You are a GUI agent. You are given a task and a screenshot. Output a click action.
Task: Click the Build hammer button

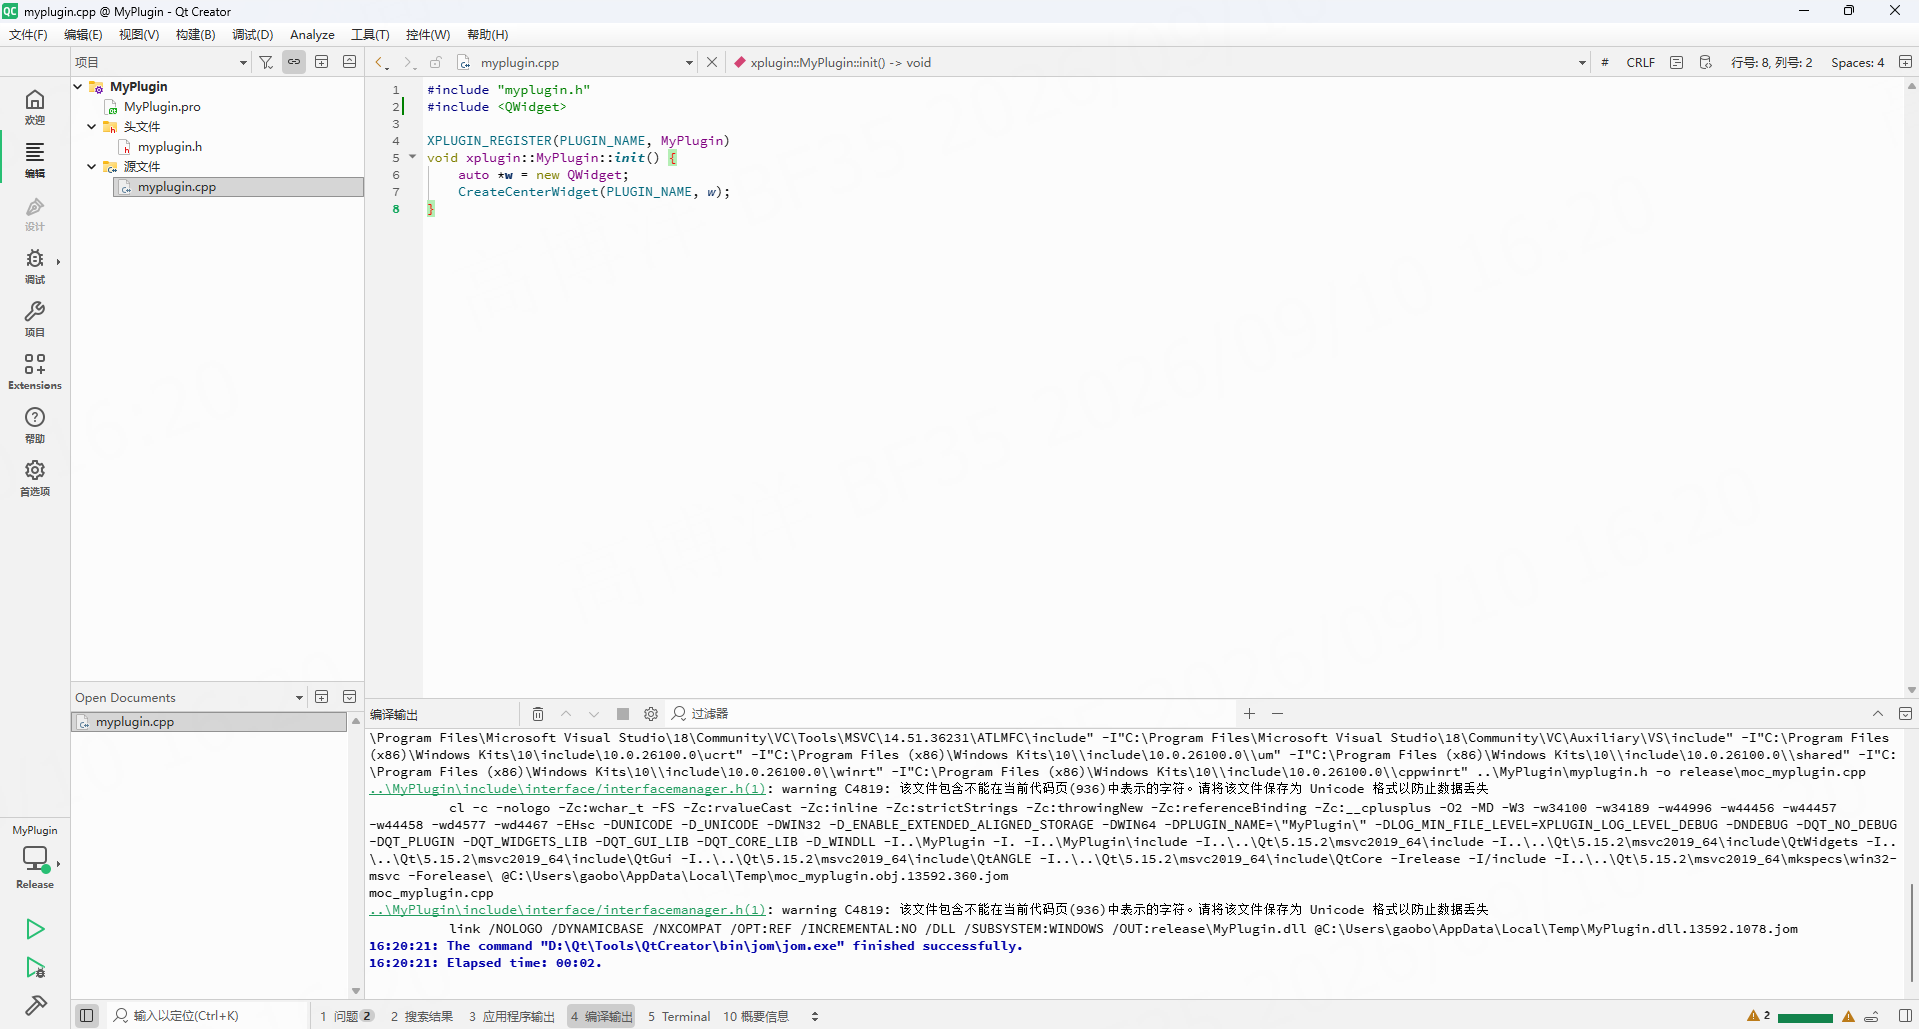[35, 1005]
